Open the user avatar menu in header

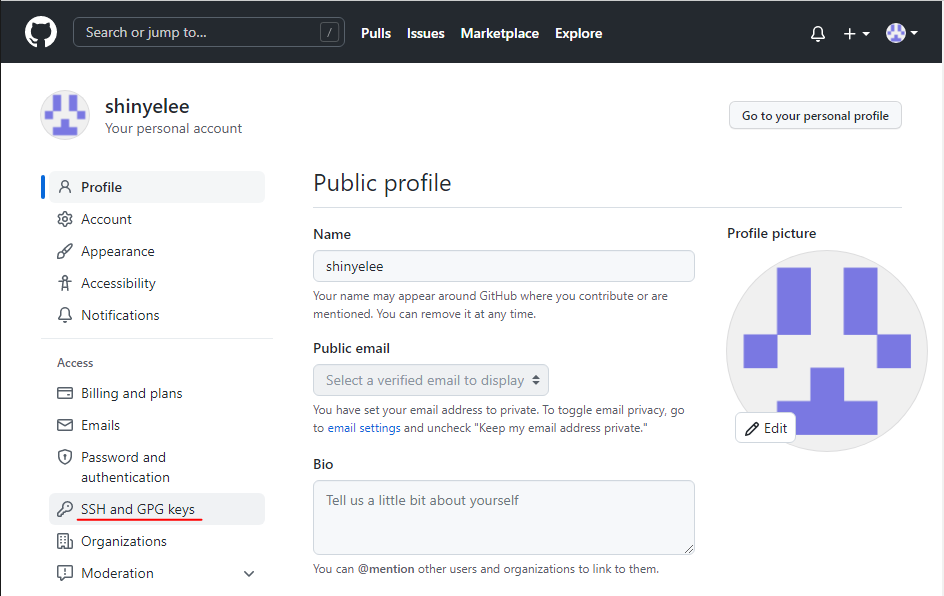901,33
